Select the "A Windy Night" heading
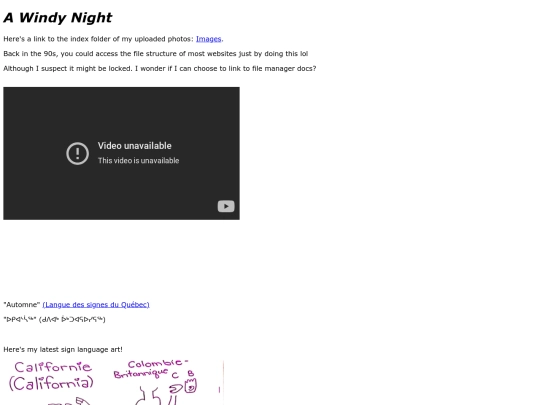 pyautogui.click(x=58, y=18)
